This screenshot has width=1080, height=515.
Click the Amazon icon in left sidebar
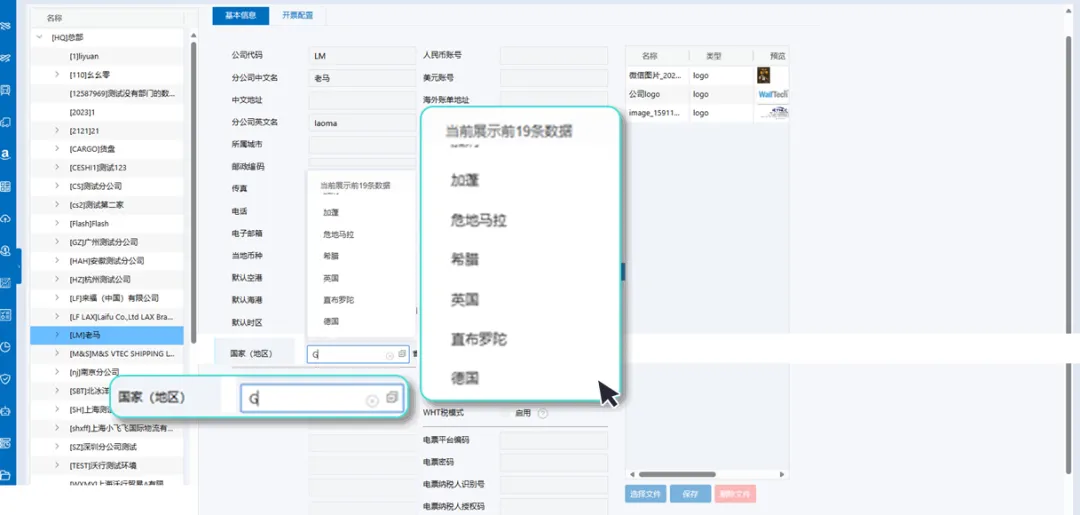click(6, 154)
